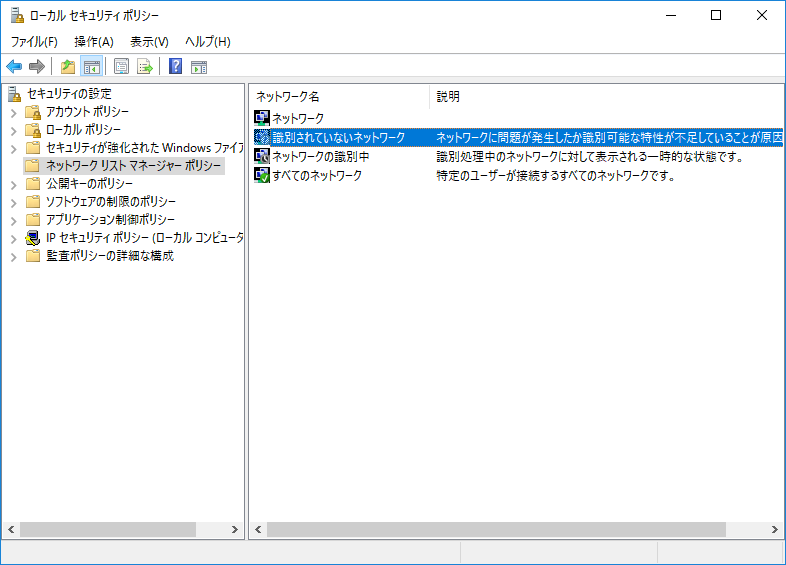This screenshot has height=565, width=786.
Task: Open the Properties toolbar icon
Action: (x=121, y=66)
